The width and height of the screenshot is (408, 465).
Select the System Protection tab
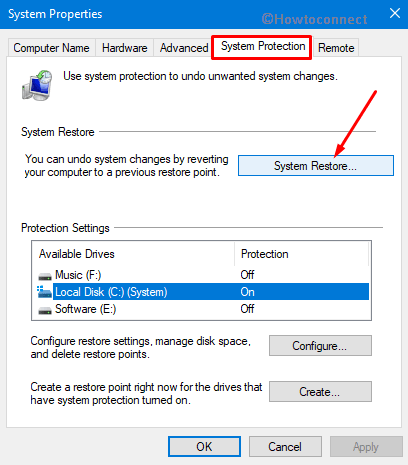[263, 46]
